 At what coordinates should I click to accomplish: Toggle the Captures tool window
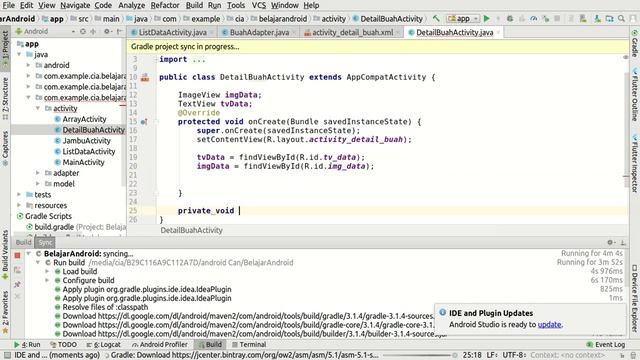[x=5, y=148]
